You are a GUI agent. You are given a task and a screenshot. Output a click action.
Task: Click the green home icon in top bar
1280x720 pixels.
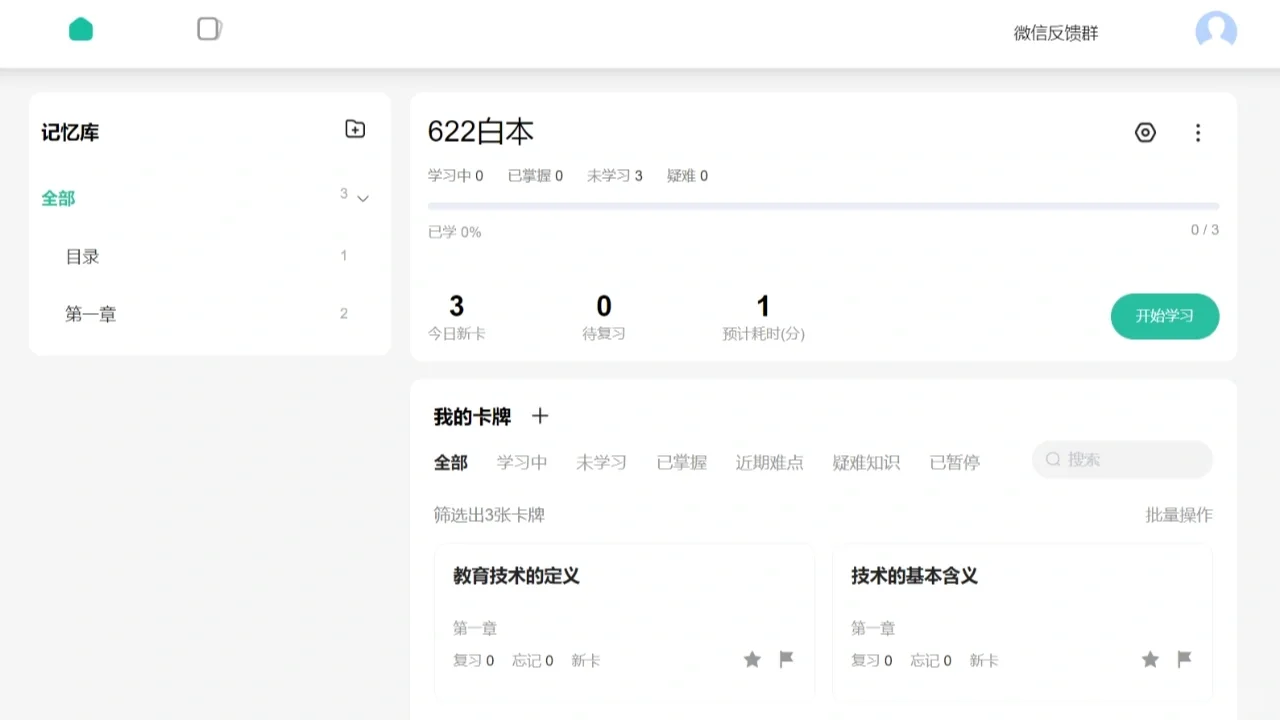81,29
